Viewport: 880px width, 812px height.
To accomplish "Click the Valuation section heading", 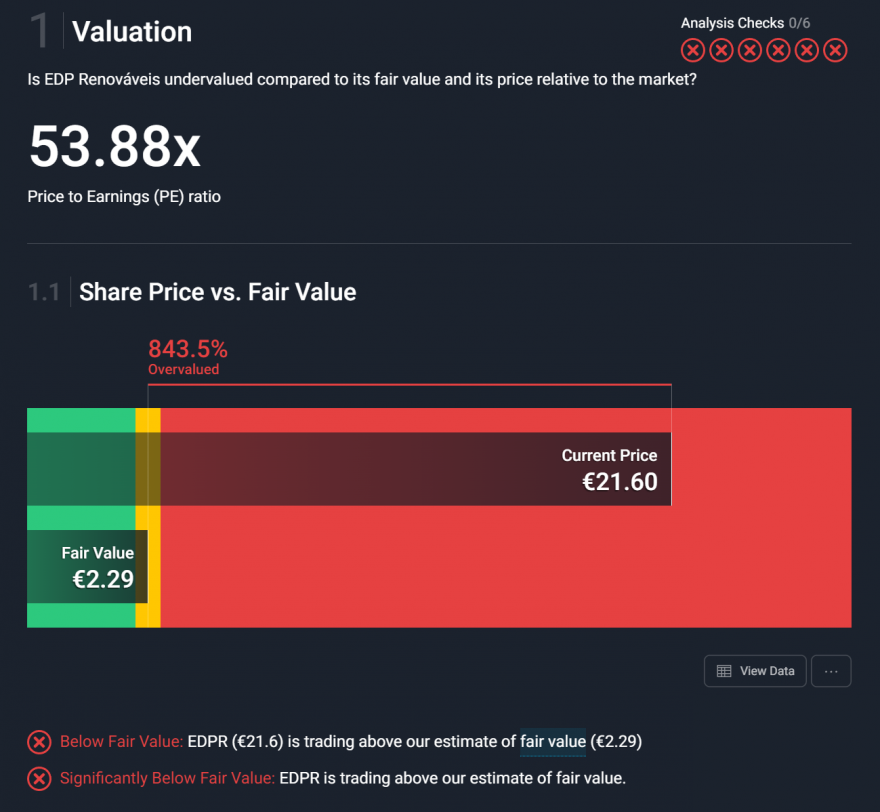I will pos(132,31).
